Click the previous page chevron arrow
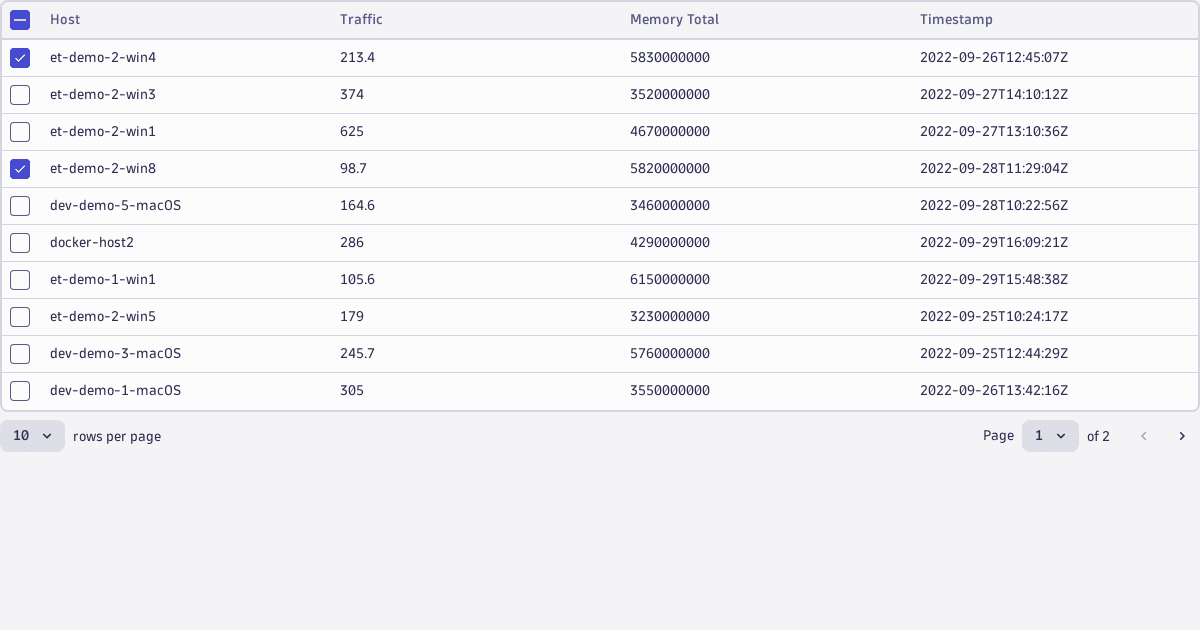1200x630 pixels. point(1144,436)
